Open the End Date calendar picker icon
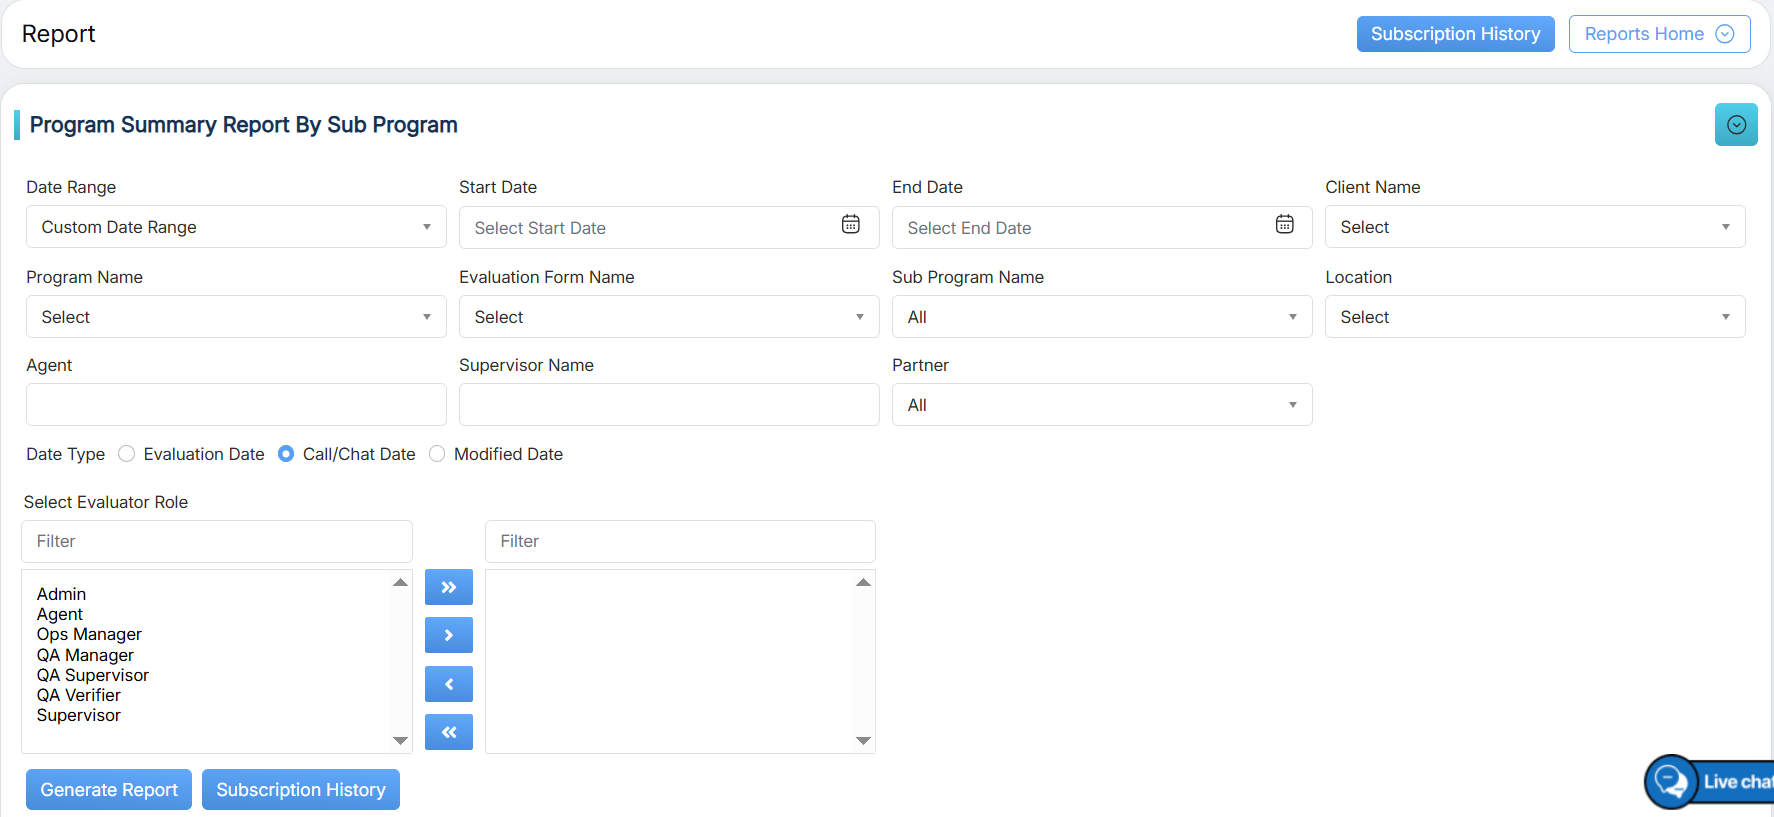Viewport: 1774px width, 817px height. tap(1284, 225)
